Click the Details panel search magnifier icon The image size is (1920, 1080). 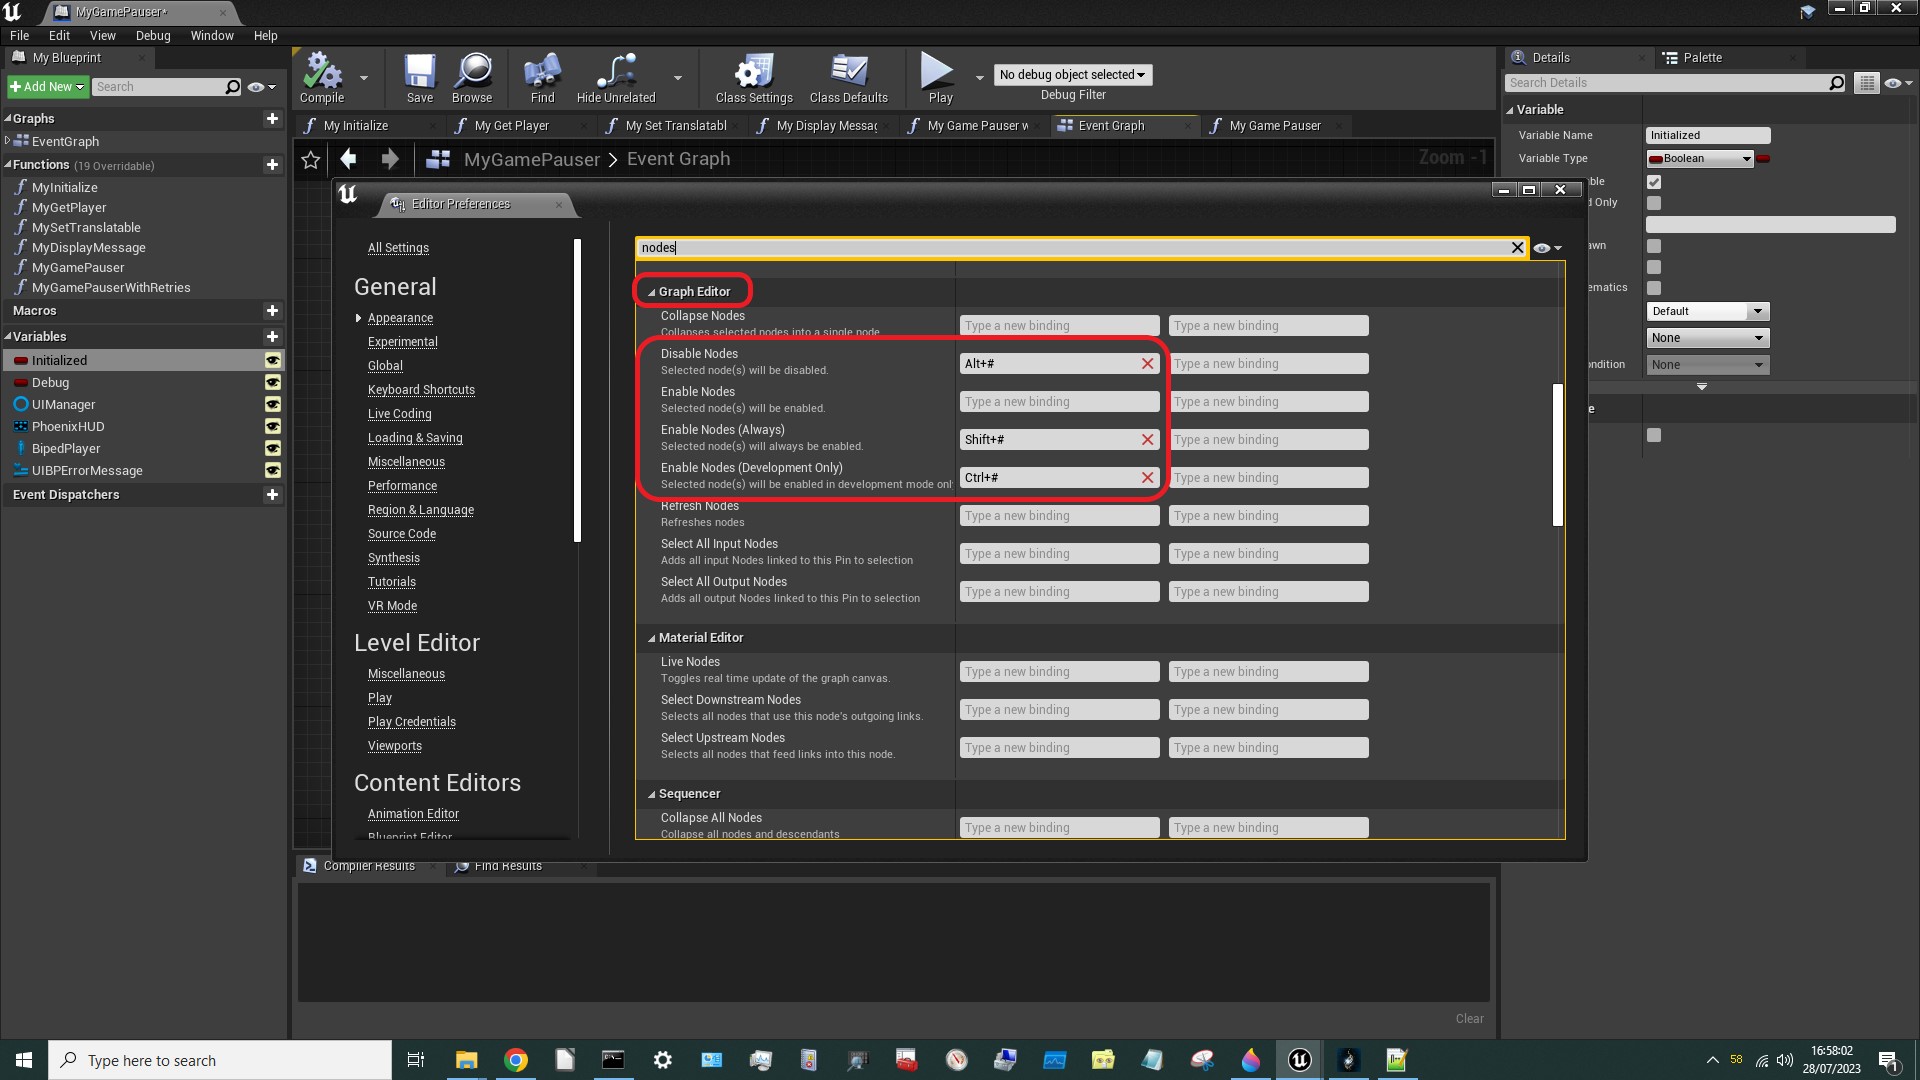(1836, 83)
